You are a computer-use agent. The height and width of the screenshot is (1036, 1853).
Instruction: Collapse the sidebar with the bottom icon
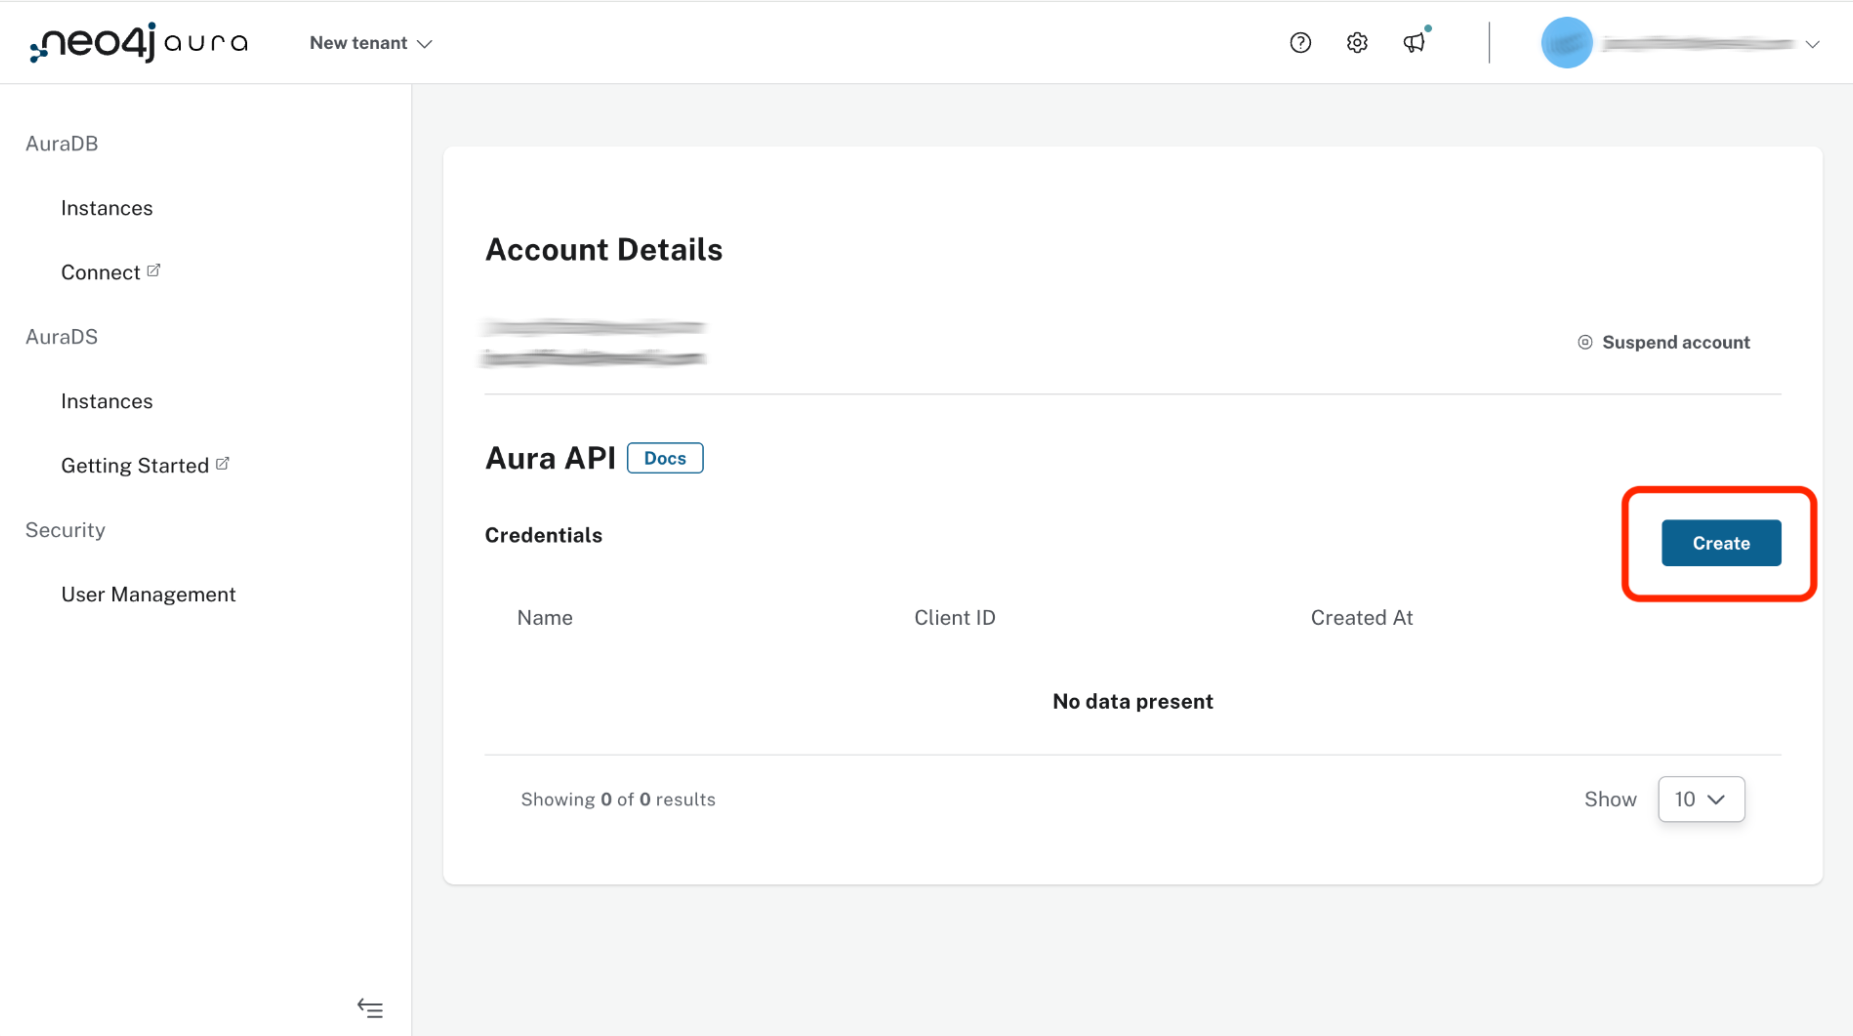(370, 1009)
